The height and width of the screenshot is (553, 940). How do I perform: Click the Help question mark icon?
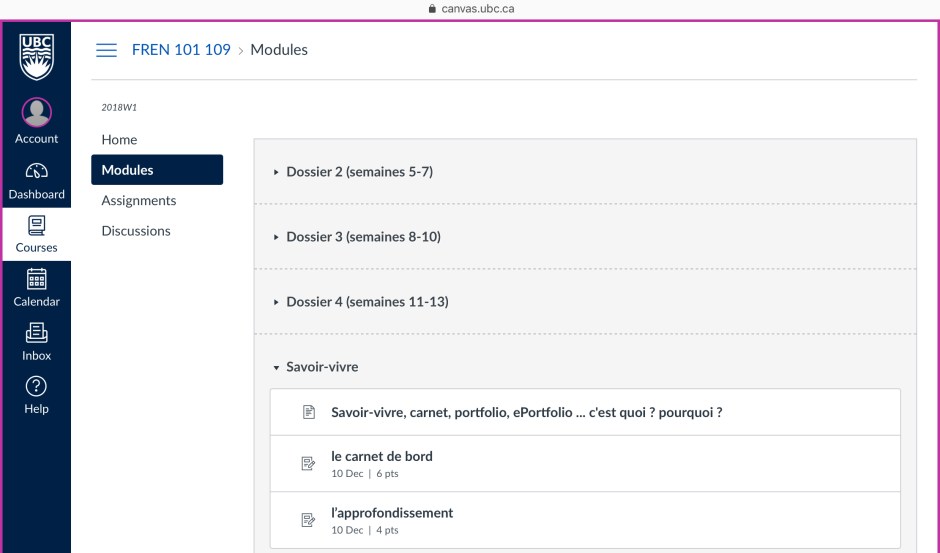tap(36, 386)
